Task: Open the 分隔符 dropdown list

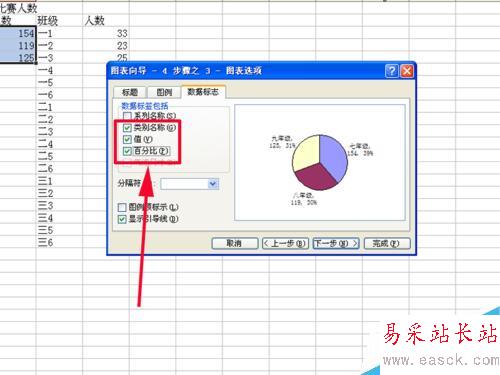Action: point(213,184)
